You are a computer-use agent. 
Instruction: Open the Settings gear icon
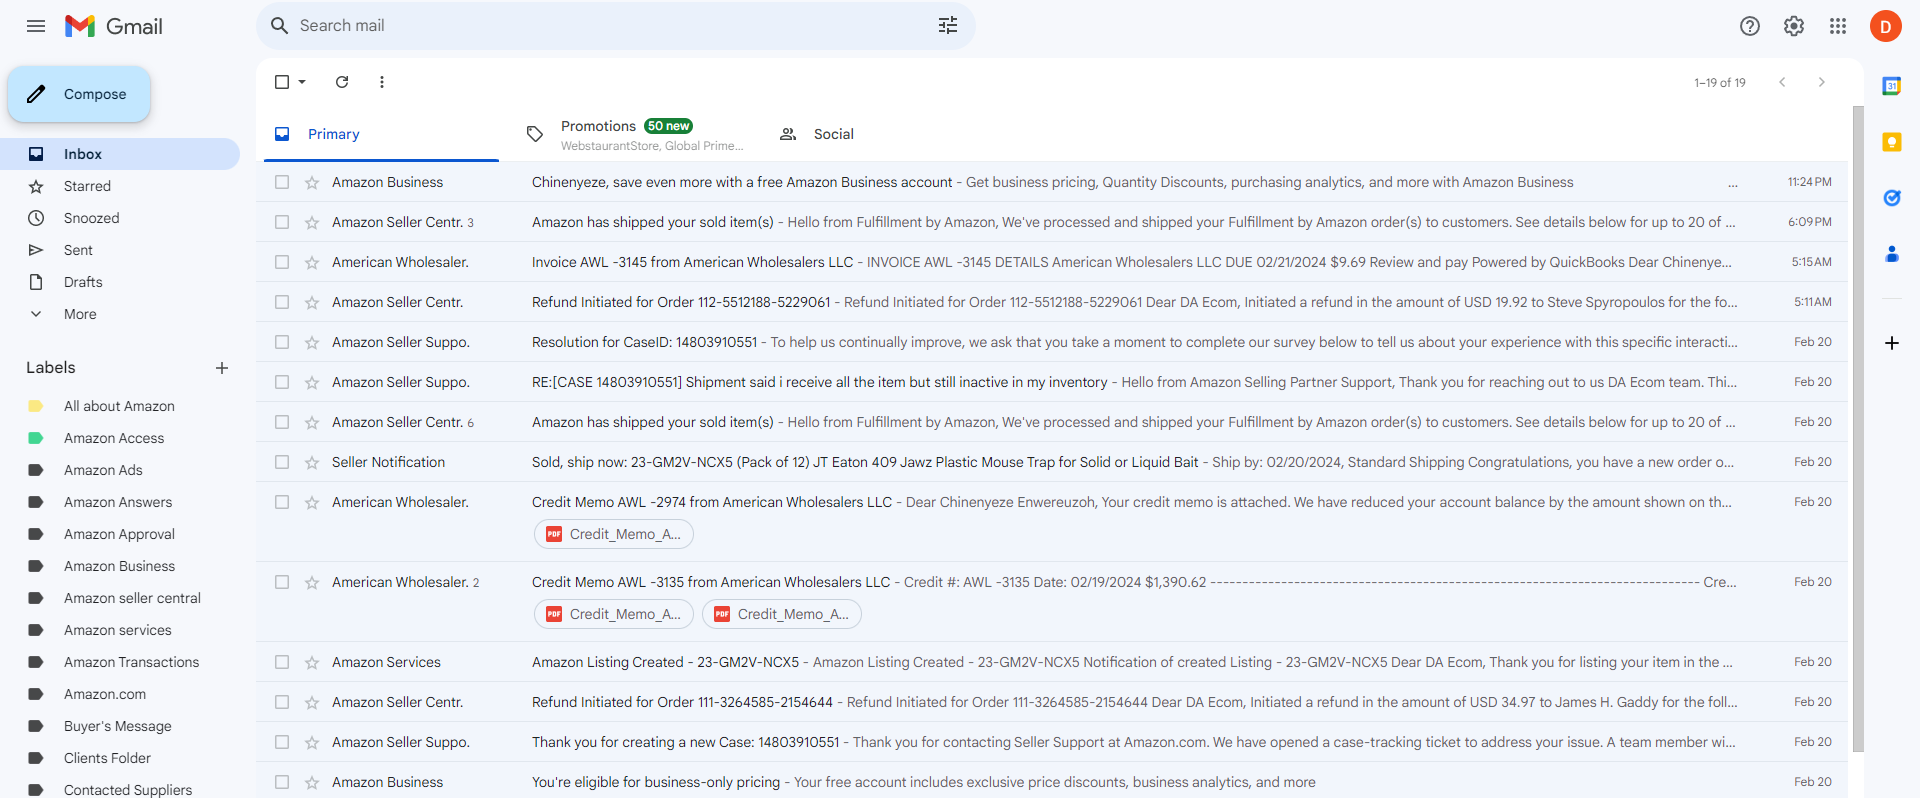(1794, 26)
